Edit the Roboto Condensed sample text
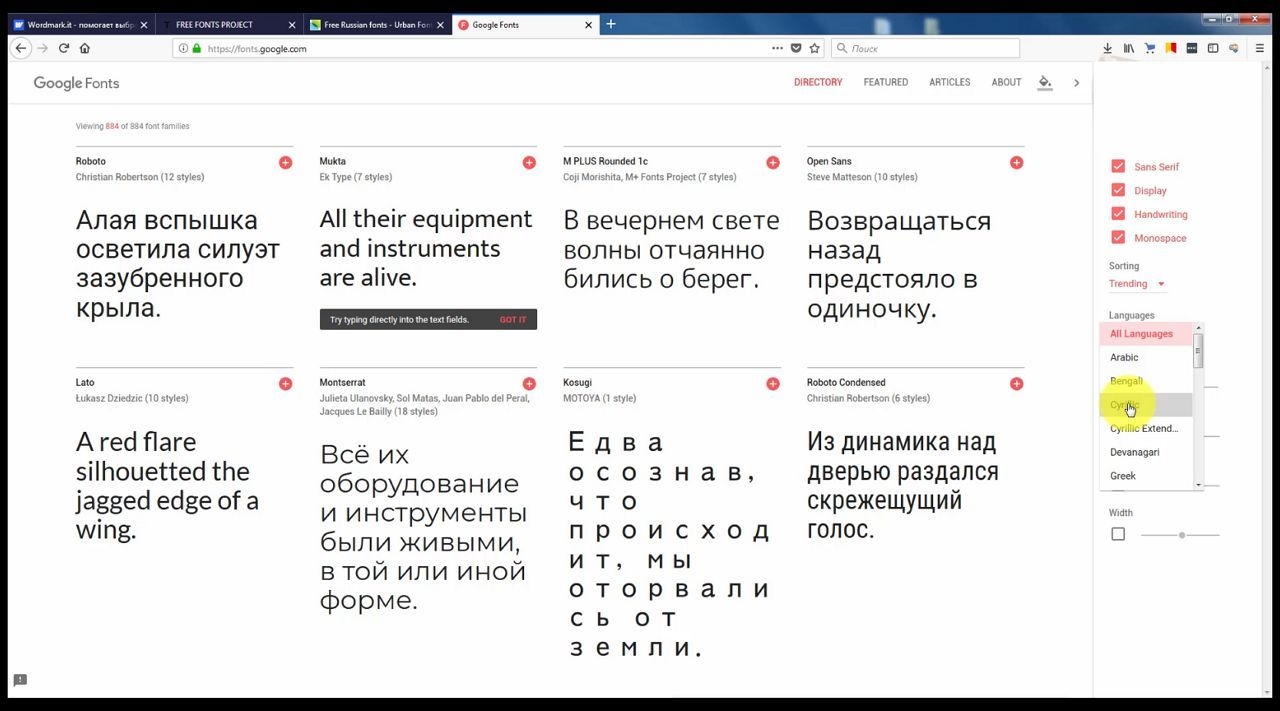Screen dimensions: 1280x711 [x=903, y=486]
